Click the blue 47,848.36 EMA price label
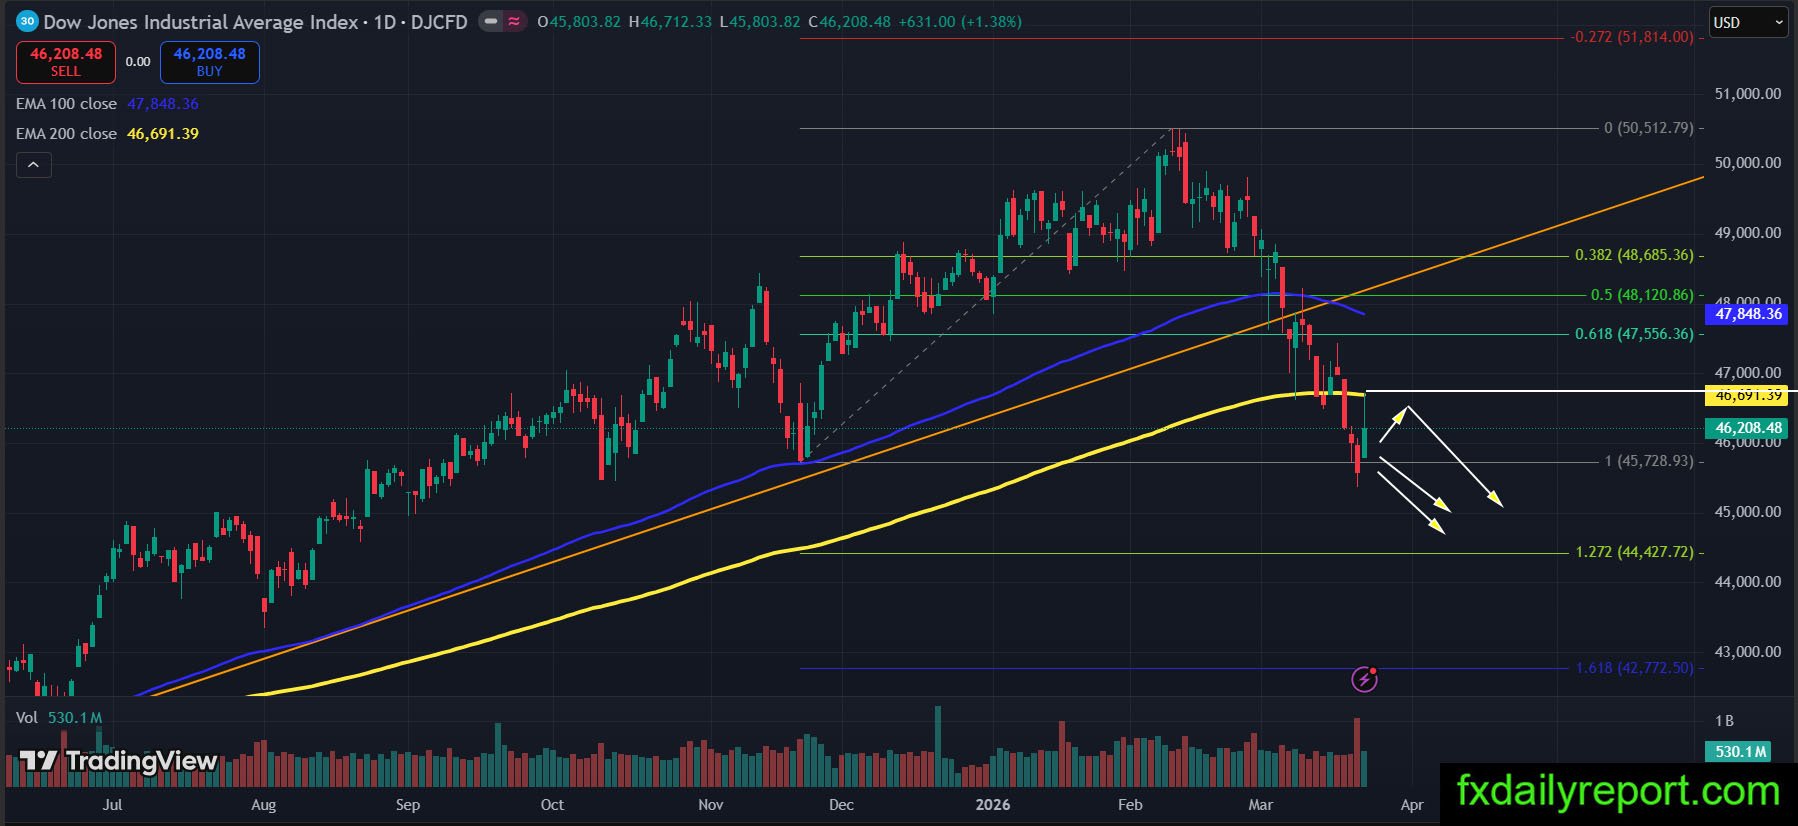Screen dimensions: 1798x826 (1748, 314)
